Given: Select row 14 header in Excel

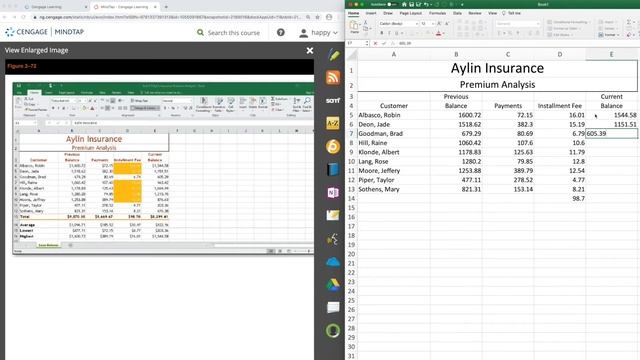Looking at the screenshot, I should pyautogui.click(x=351, y=198).
